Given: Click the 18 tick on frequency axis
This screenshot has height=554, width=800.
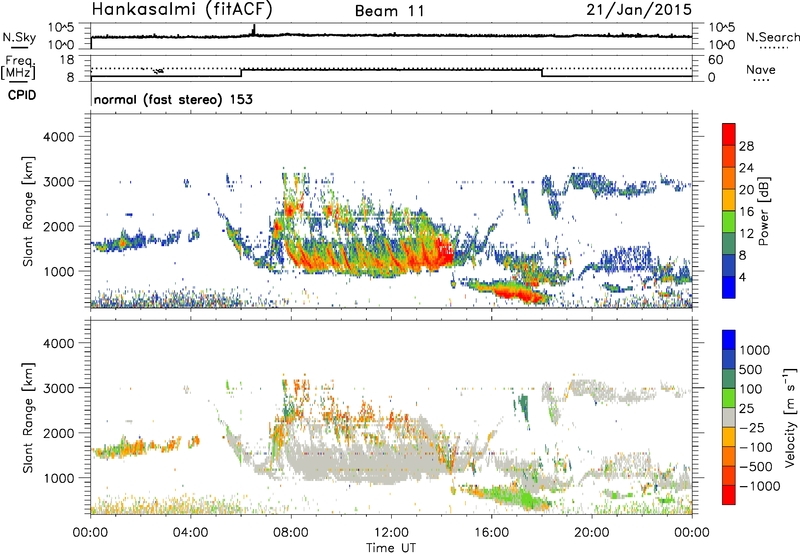Looking at the screenshot, I should point(66,60).
